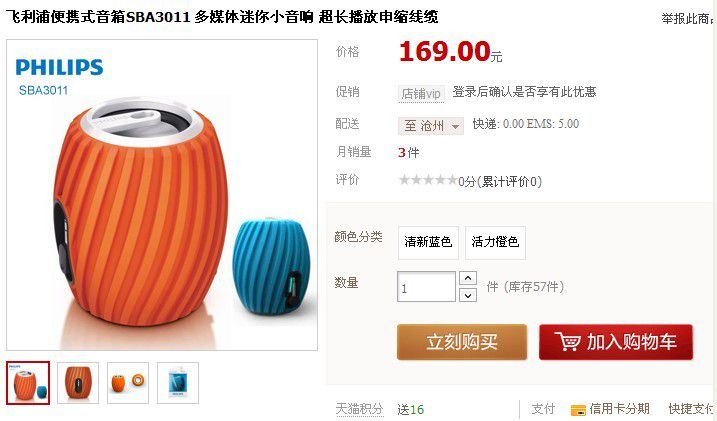The width and height of the screenshot is (717, 421).
Task: Increase quantity with the up arrow
Action: click(x=468, y=278)
